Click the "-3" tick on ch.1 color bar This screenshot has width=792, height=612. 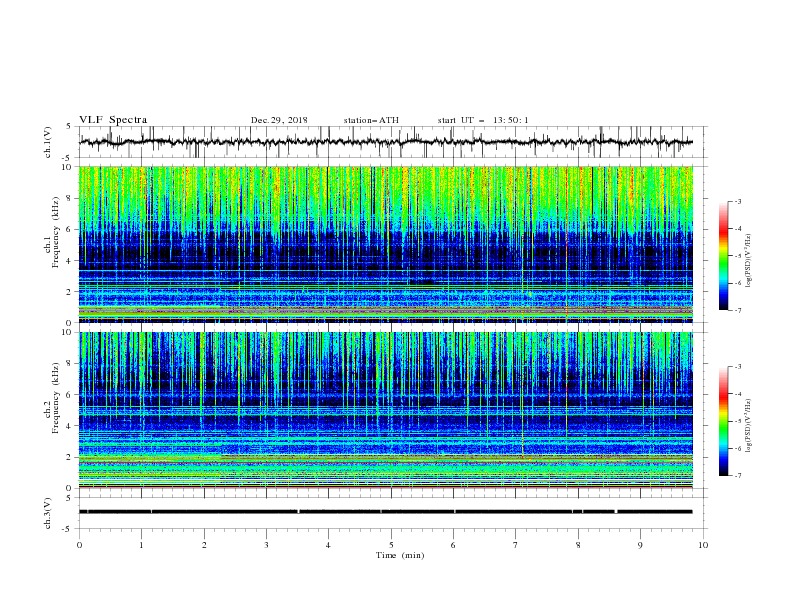tap(737, 201)
